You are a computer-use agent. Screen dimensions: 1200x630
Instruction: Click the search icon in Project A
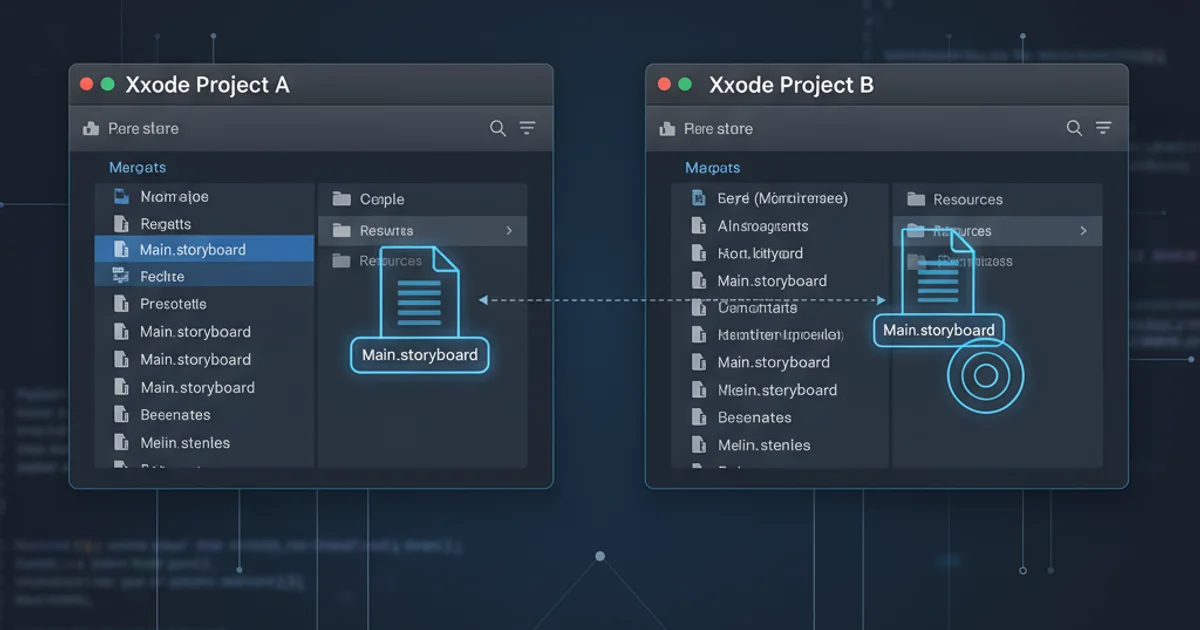tap(497, 128)
